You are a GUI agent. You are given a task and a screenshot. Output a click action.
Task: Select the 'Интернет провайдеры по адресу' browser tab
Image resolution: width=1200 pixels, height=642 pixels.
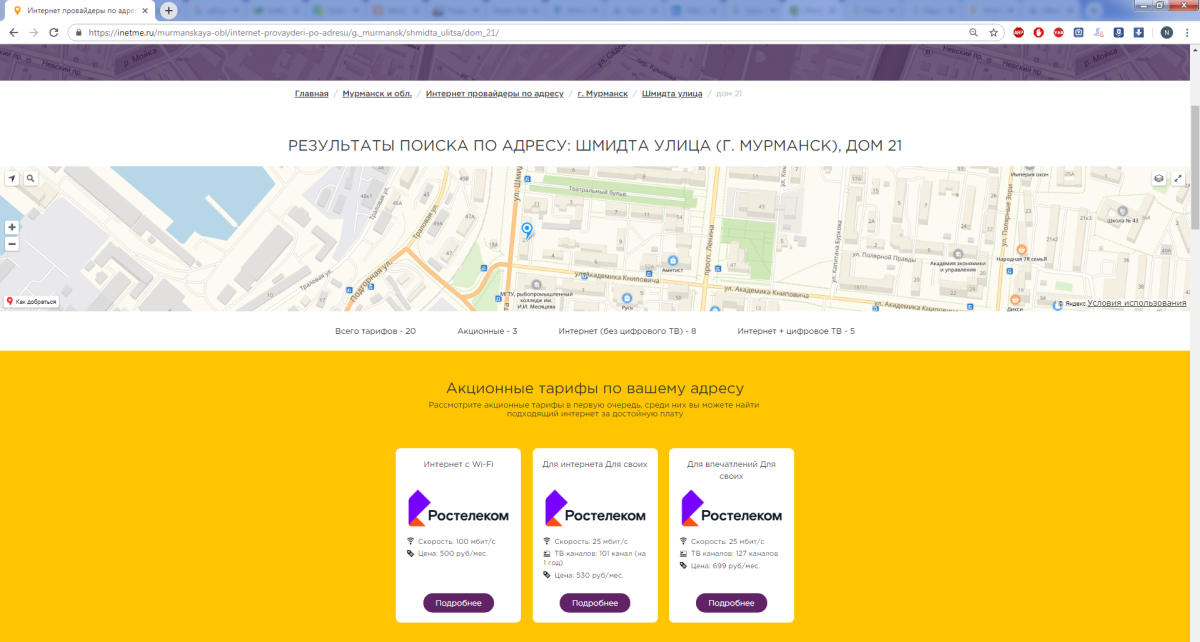(x=80, y=10)
